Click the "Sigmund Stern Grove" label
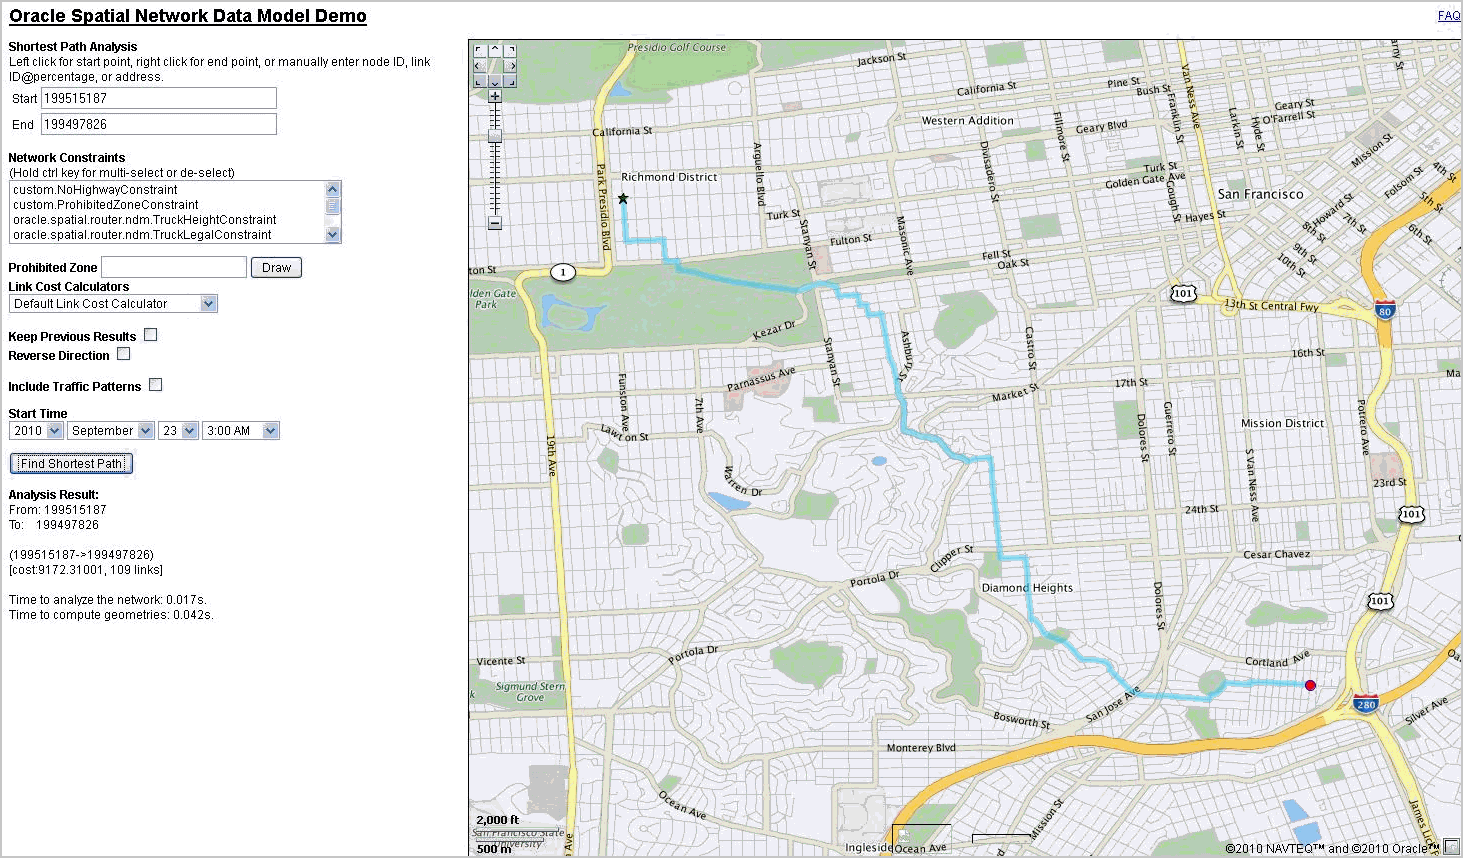 click(x=530, y=692)
